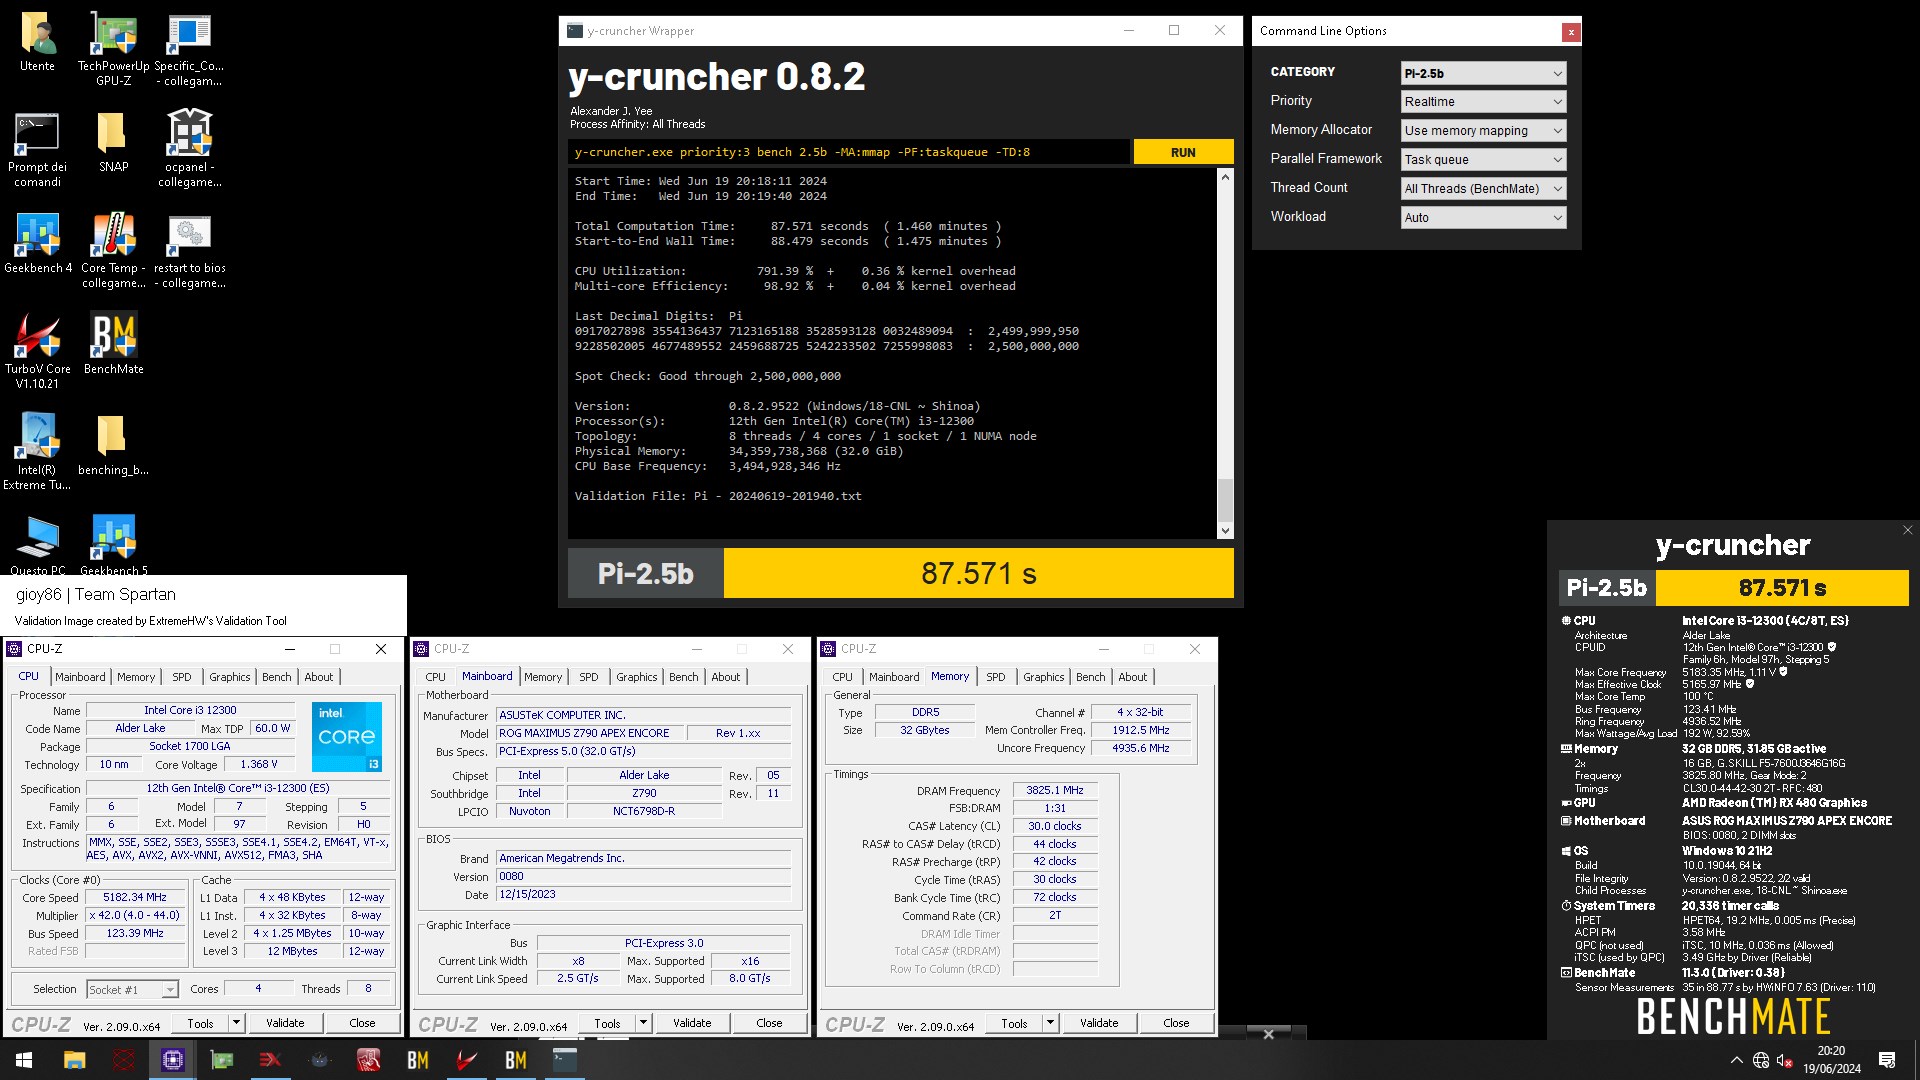This screenshot has width=1920, height=1080.
Task: Expand the Parallel Framework Task queue dropdown
Action: coord(1483,160)
